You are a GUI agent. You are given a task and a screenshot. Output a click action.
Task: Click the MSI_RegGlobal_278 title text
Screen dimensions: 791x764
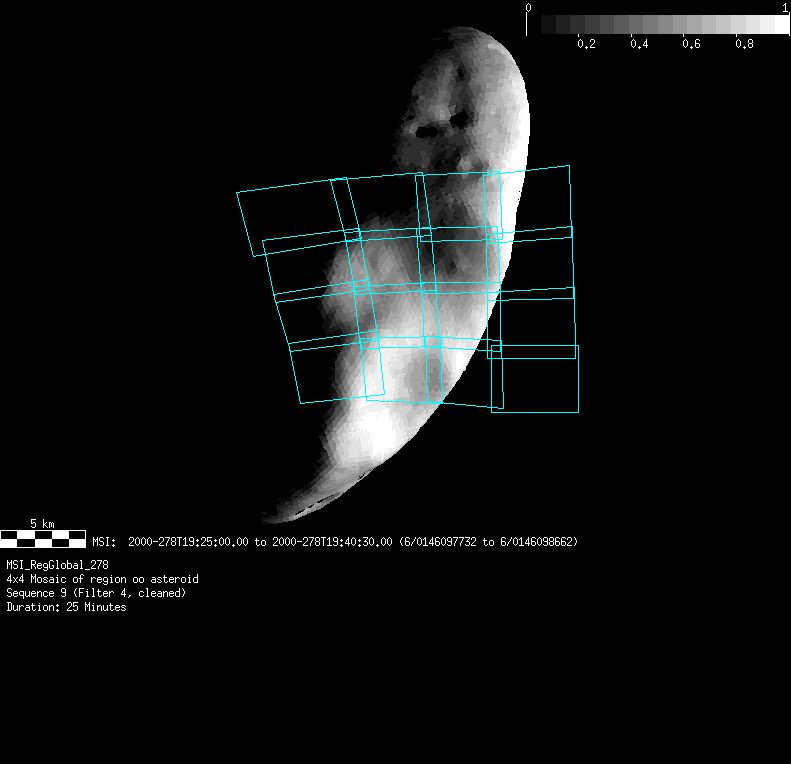tap(57, 565)
